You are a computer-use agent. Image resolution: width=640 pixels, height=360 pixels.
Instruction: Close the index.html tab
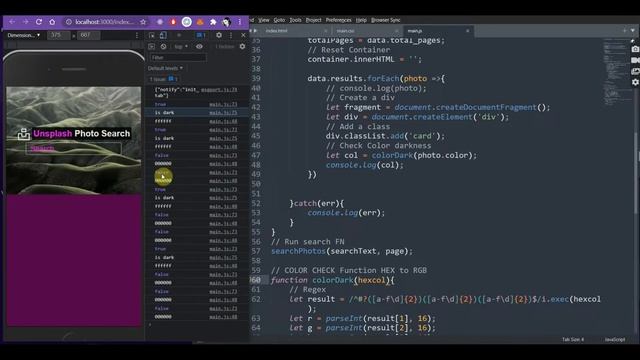coord(326,31)
